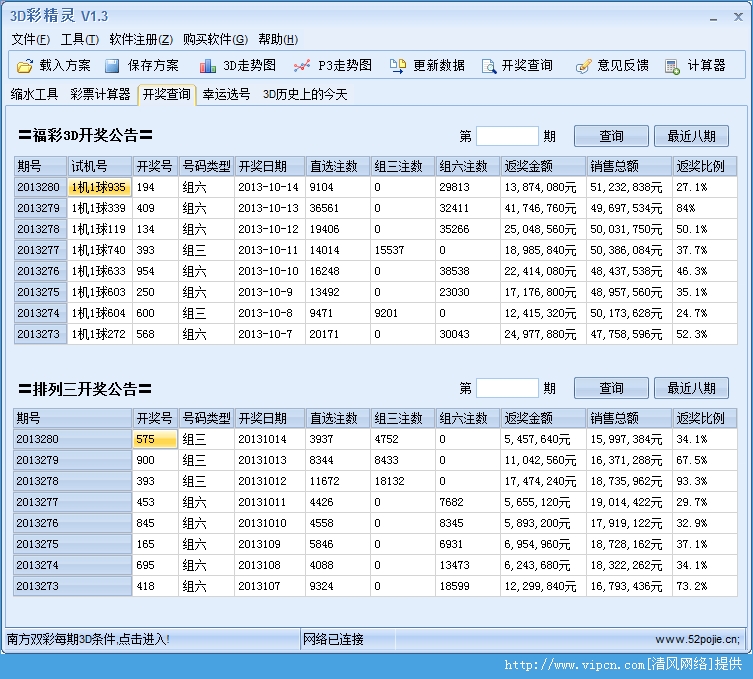Click the sales cell 51,232,838元
The width and height of the screenshot is (753, 679).
point(629,187)
